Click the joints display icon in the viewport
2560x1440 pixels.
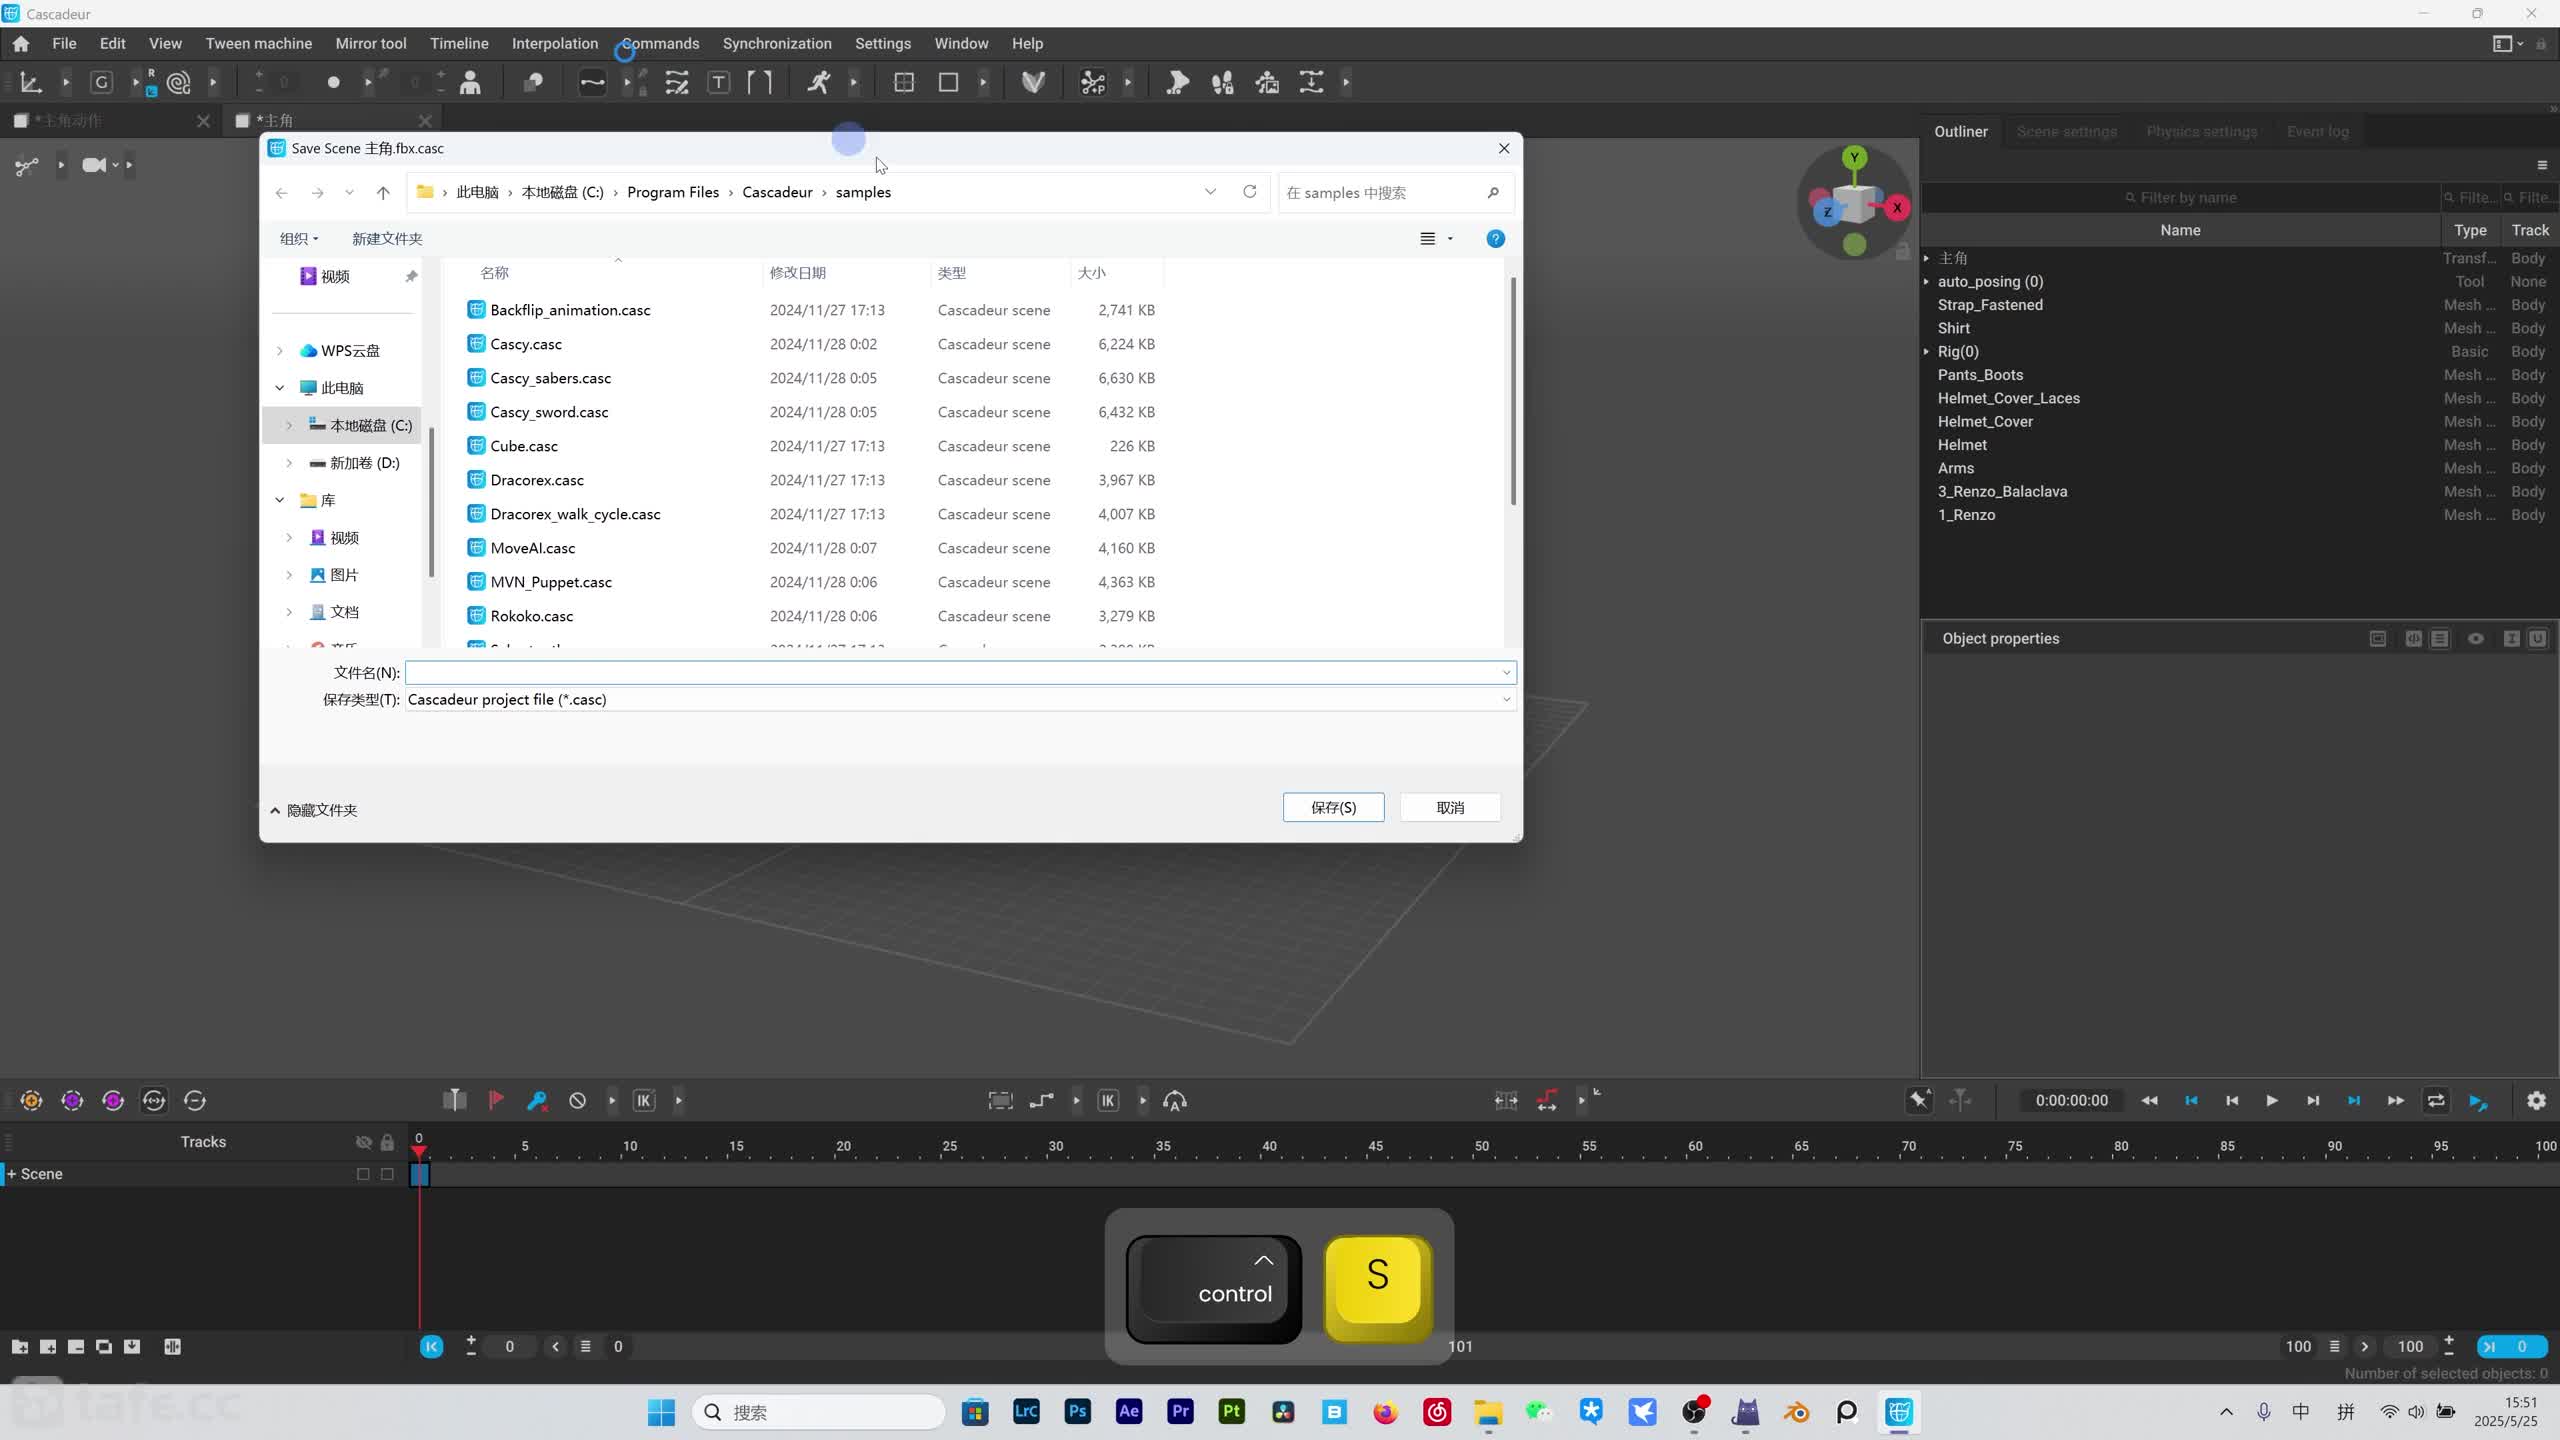click(x=27, y=166)
